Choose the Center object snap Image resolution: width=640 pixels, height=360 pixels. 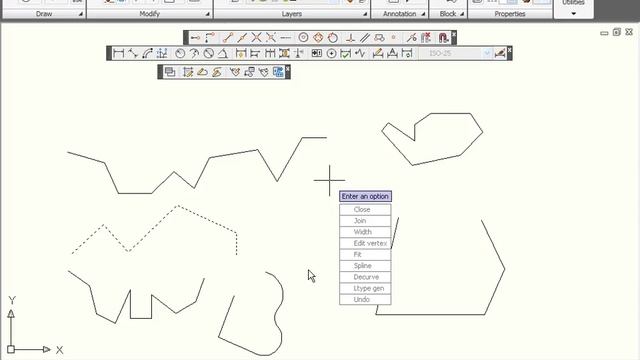(303, 38)
